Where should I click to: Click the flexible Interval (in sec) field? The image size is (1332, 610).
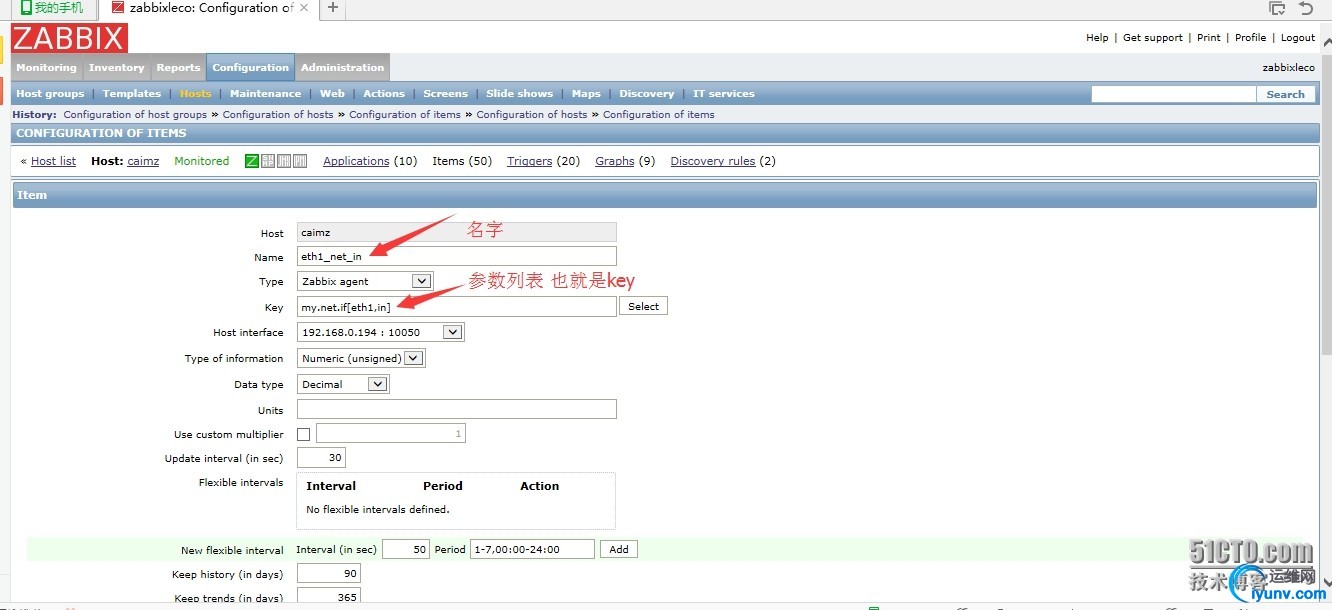coord(405,549)
